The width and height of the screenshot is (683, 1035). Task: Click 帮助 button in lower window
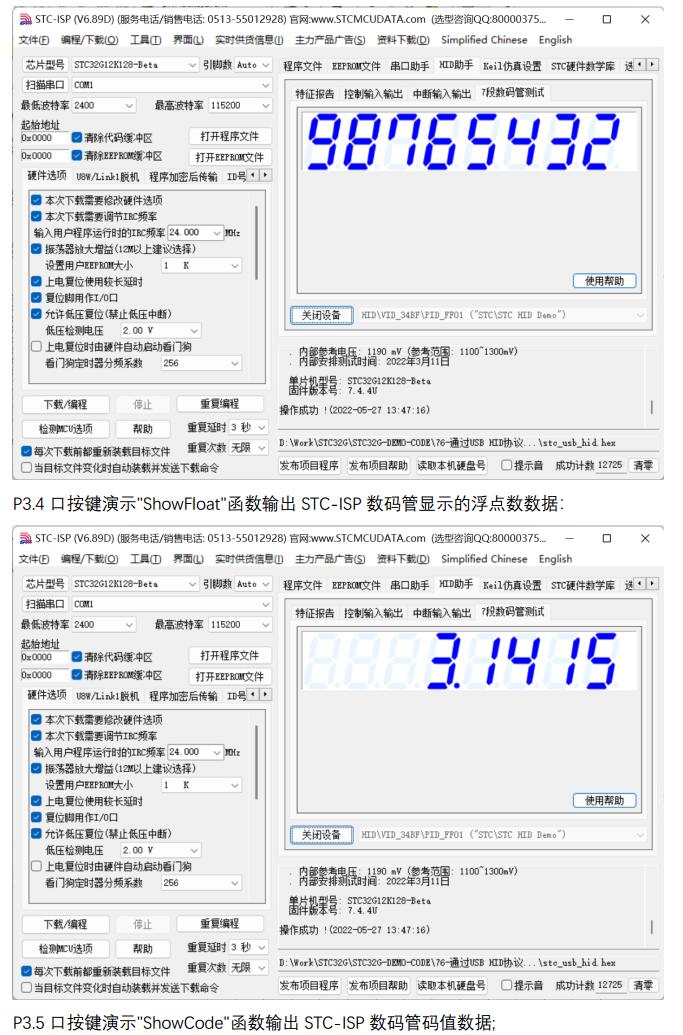(143, 949)
